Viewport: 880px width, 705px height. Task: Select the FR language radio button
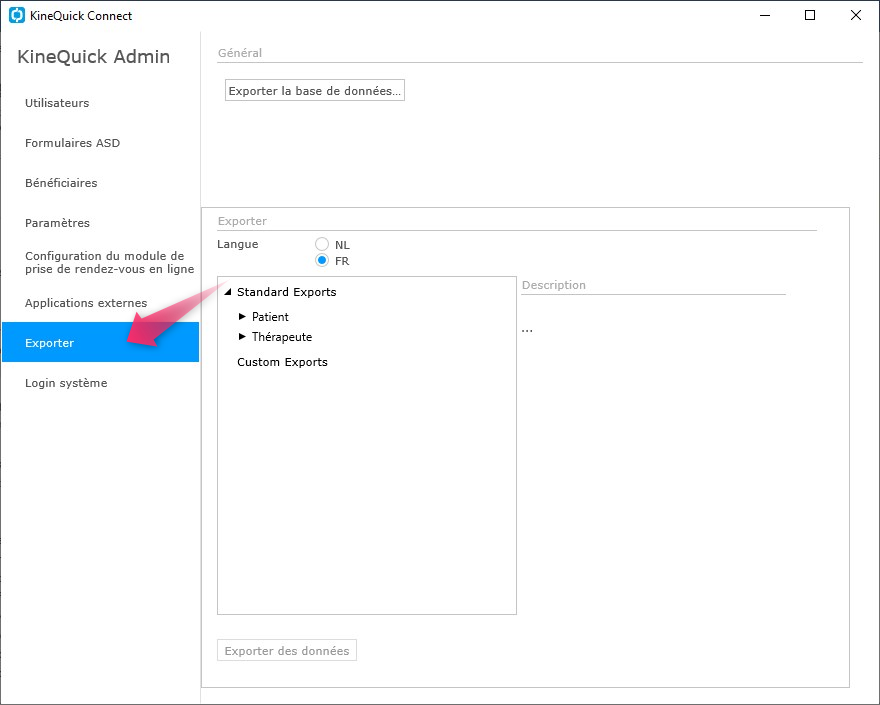click(x=322, y=260)
